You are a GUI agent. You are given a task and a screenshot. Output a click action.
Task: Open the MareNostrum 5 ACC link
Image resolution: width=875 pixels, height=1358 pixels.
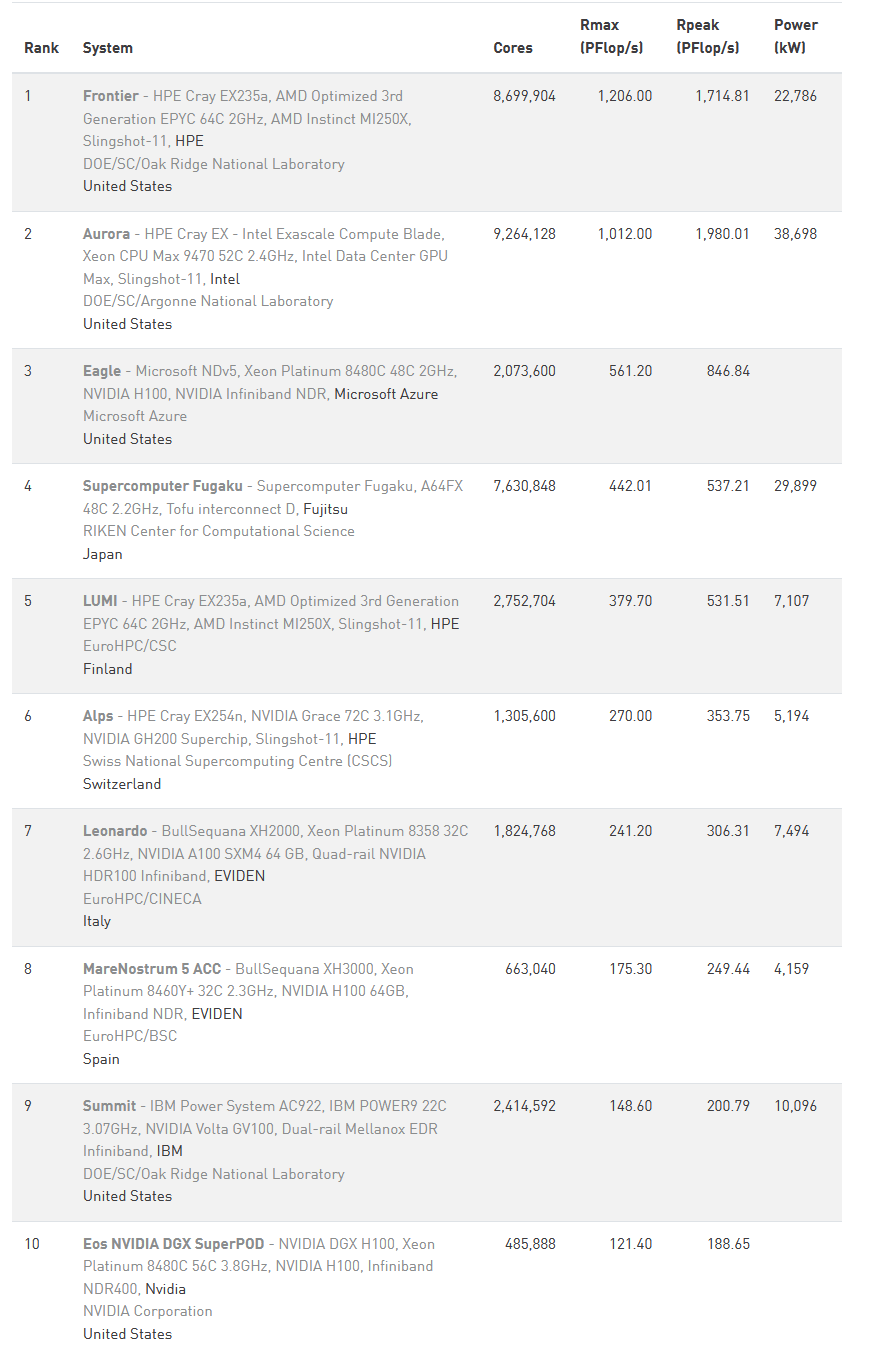(152, 969)
